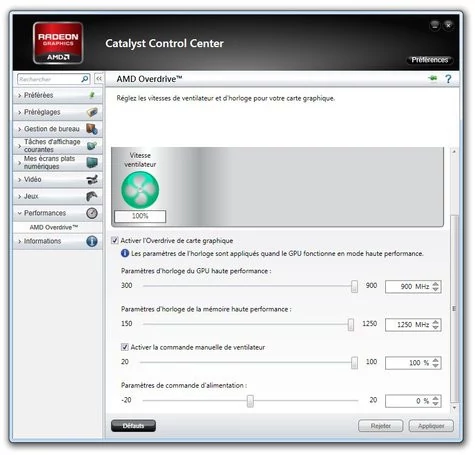475x455 pixels.
Task: Click the Appliquer button
Action: 431,426
